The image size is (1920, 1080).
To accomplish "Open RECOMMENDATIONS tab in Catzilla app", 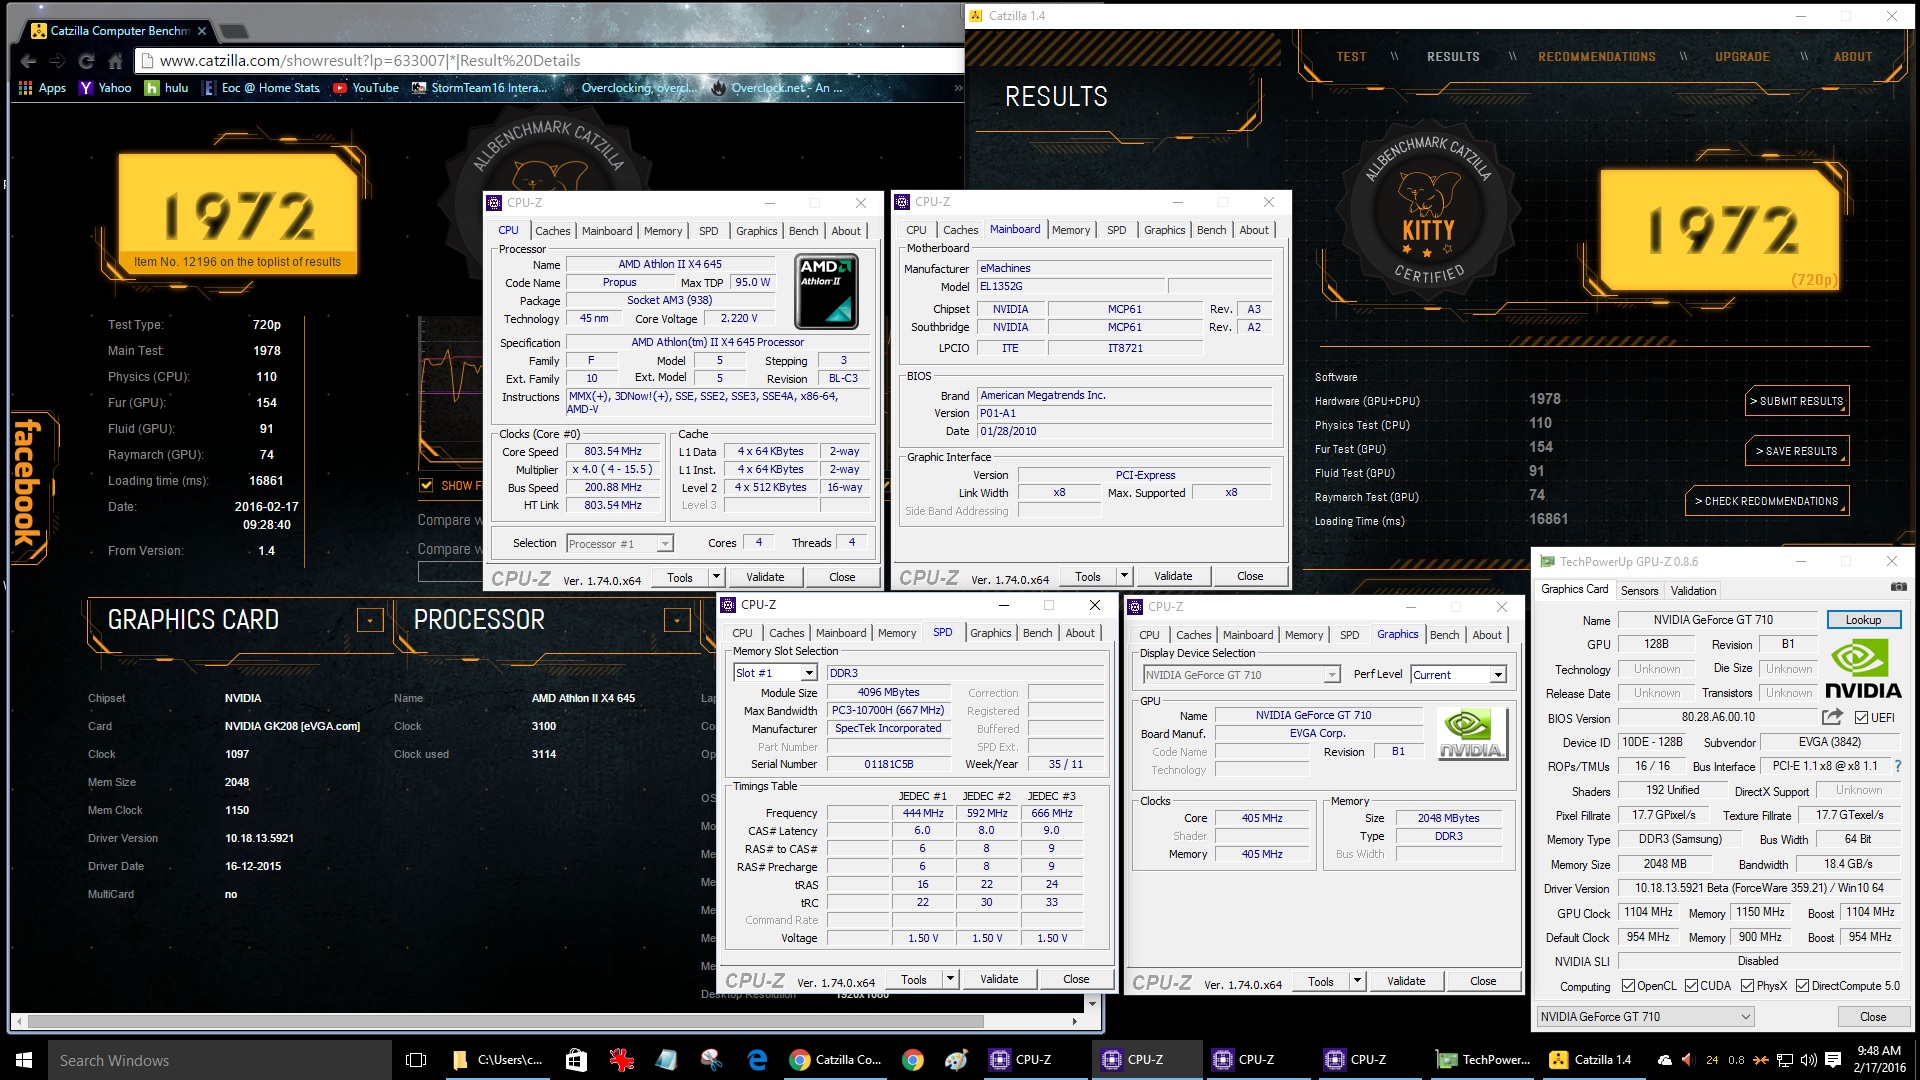I will point(1596,57).
